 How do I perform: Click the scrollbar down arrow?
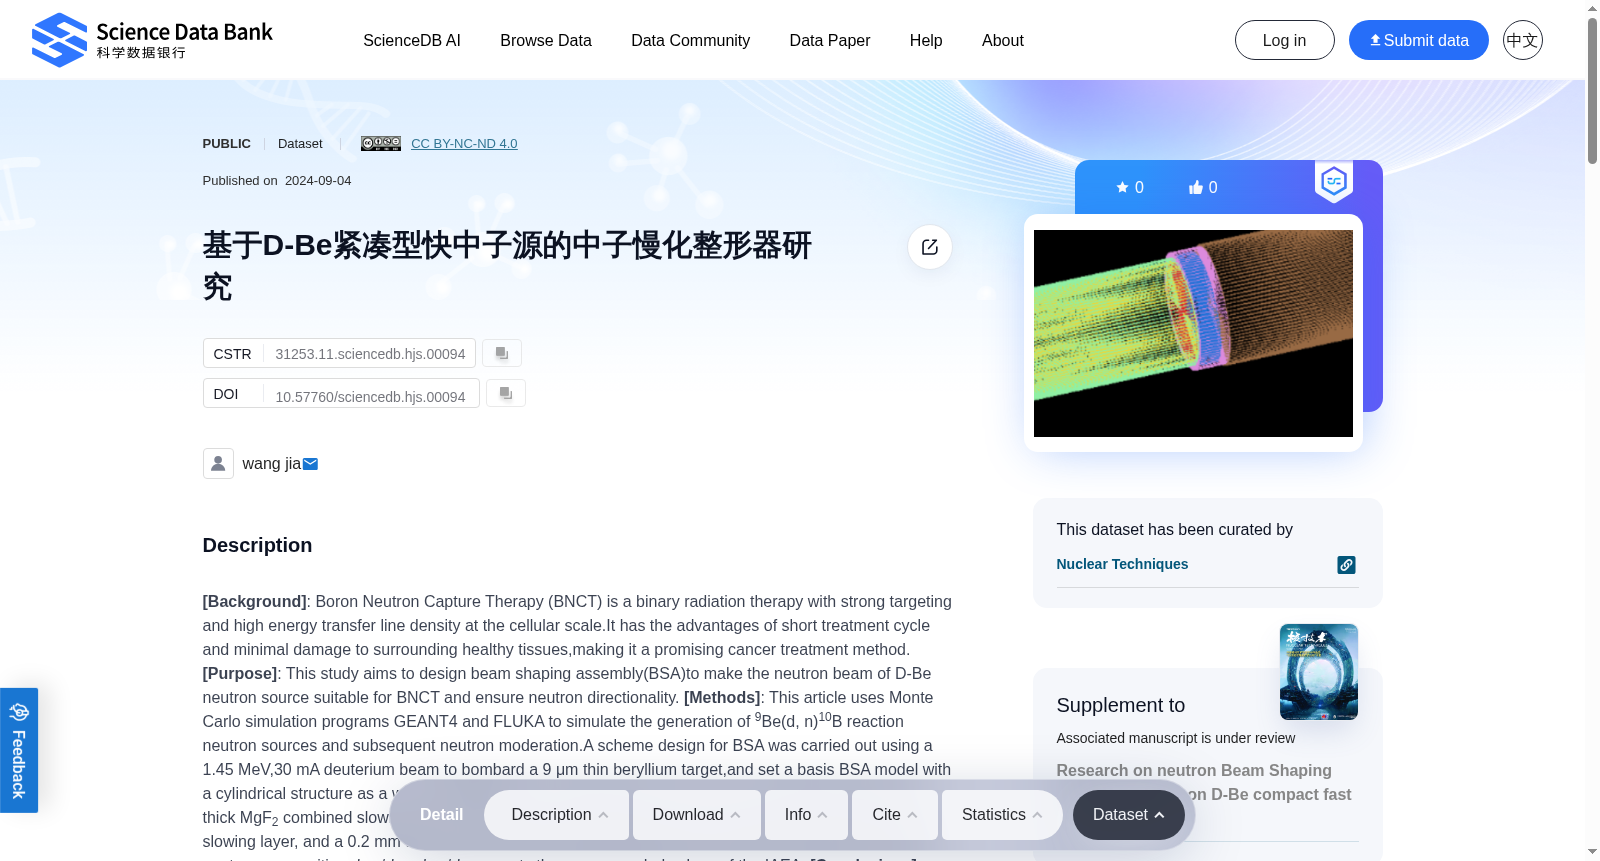(1592, 852)
